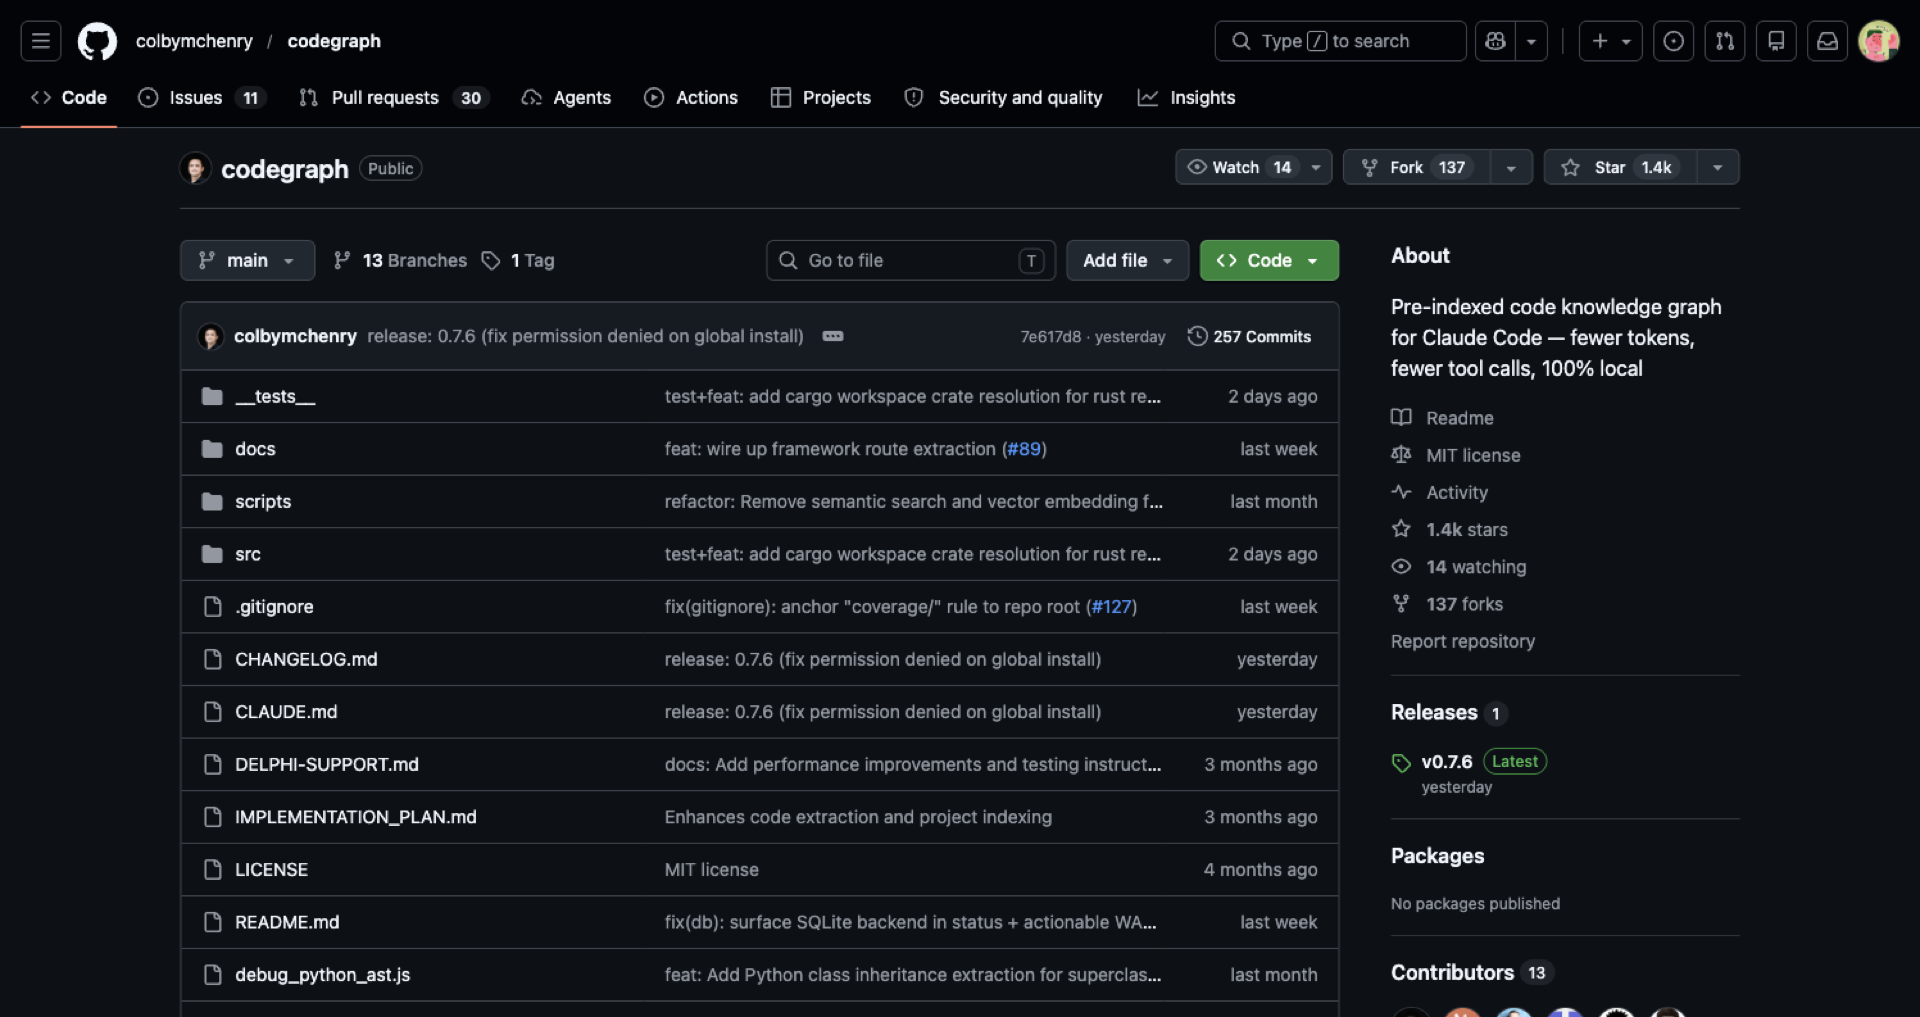1920x1017 pixels.
Task: Switch to the Code tab
Action: [69, 98]
